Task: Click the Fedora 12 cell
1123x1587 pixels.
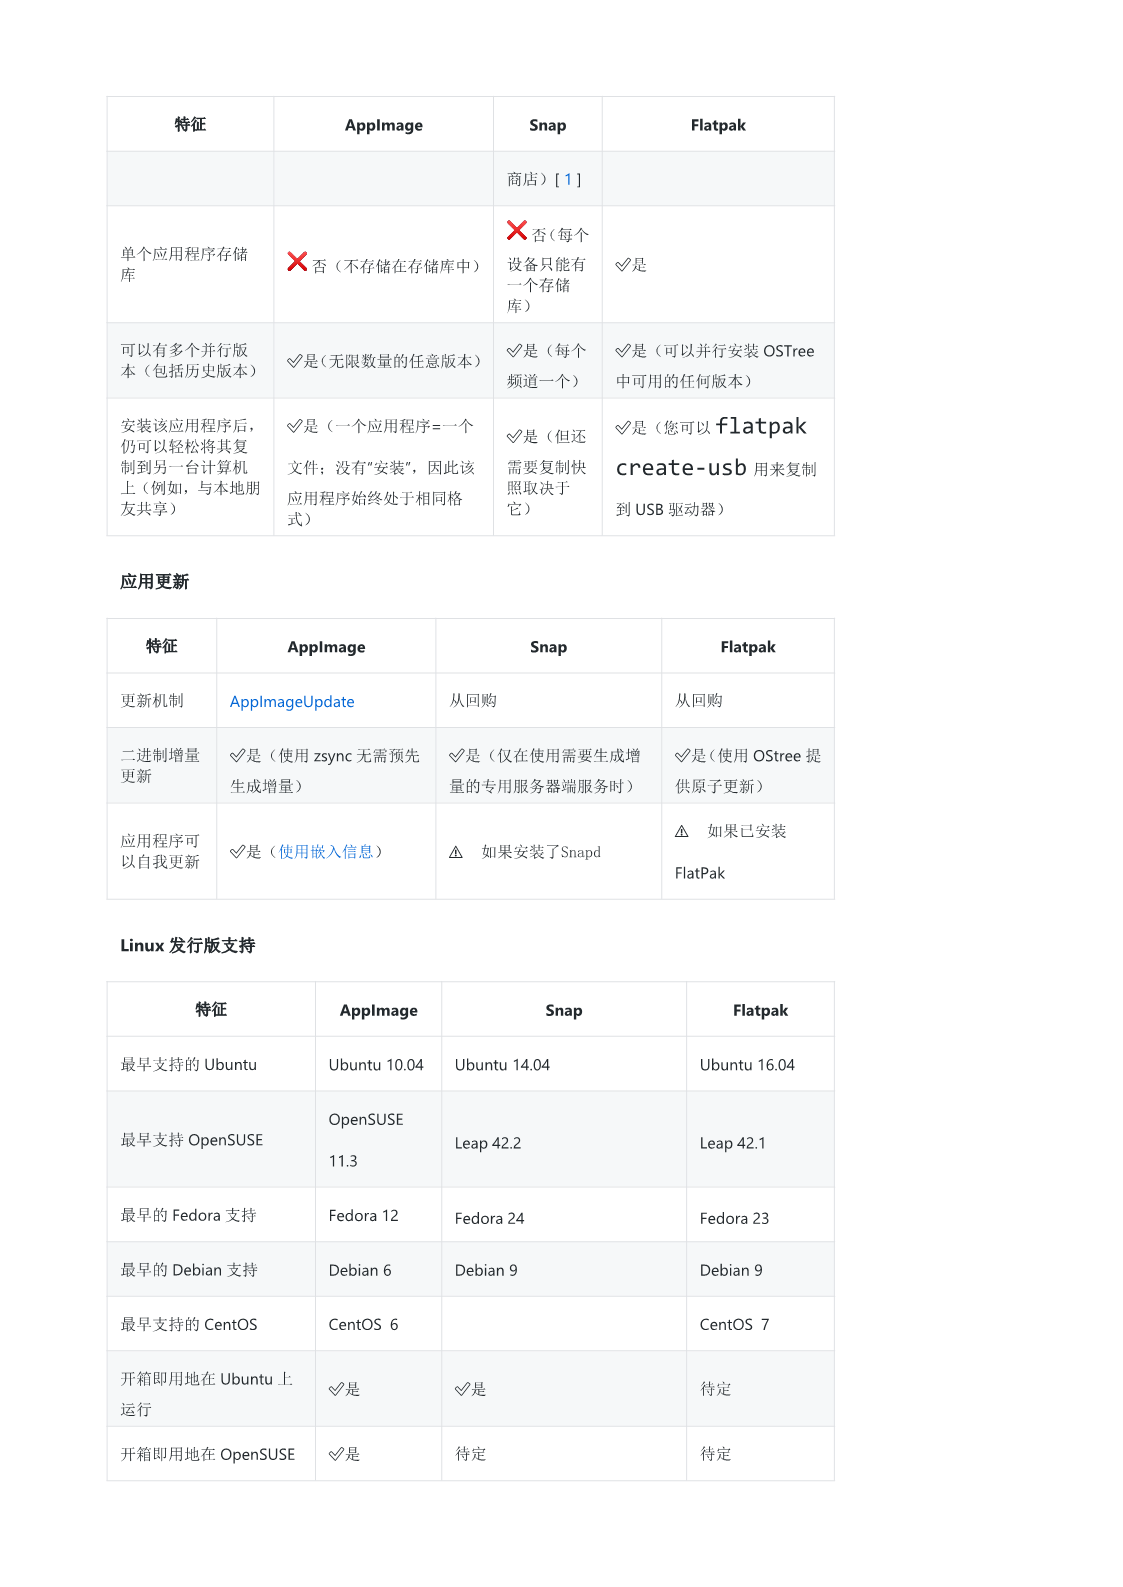Action: (x=363, y=1216)
